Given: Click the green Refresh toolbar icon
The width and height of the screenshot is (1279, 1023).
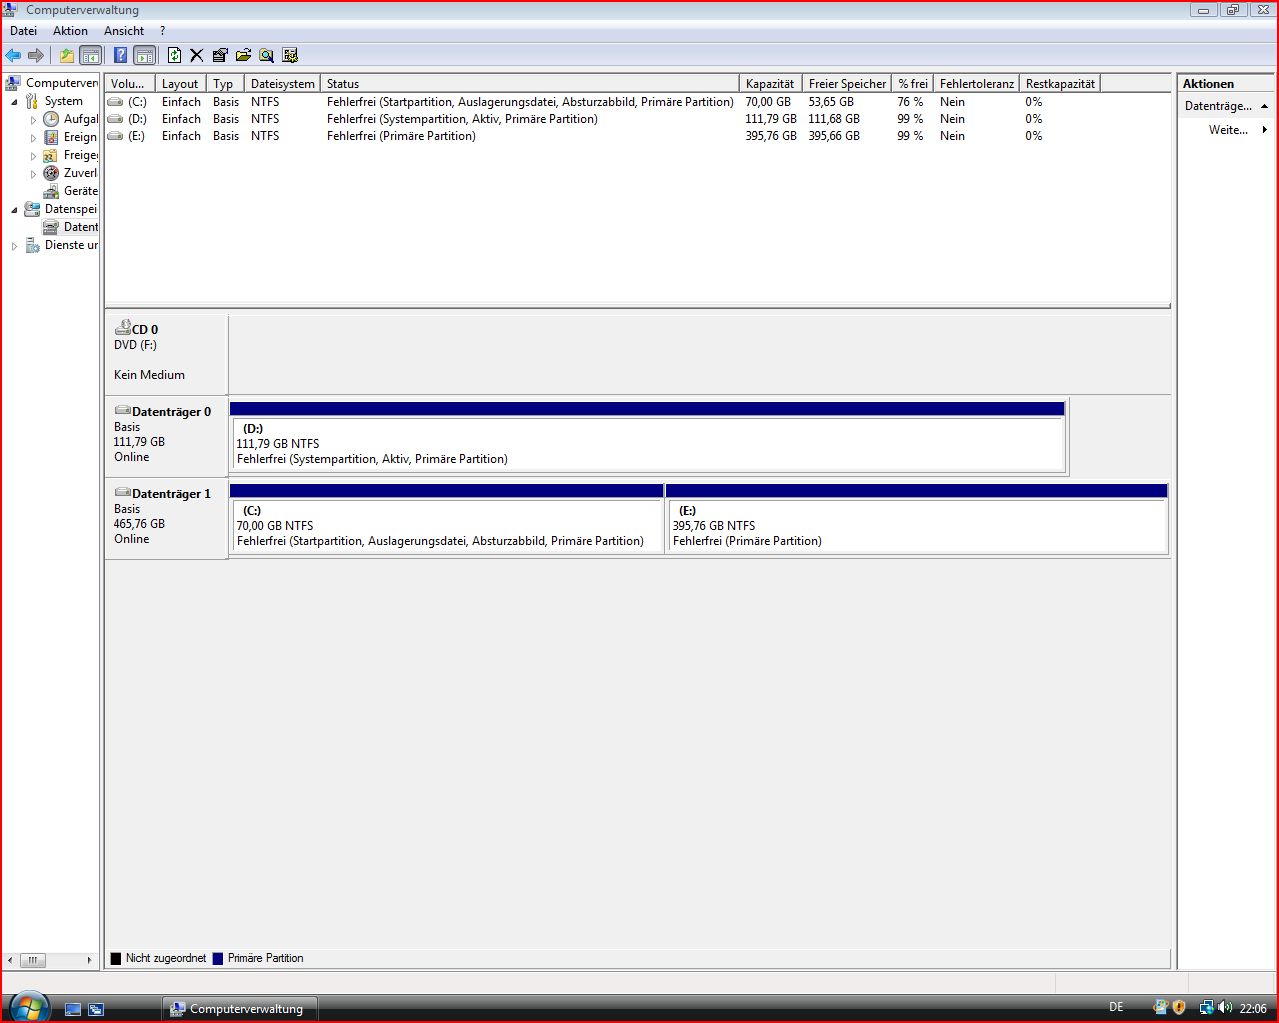Looking at the screenshot, I should coord(174,56).
